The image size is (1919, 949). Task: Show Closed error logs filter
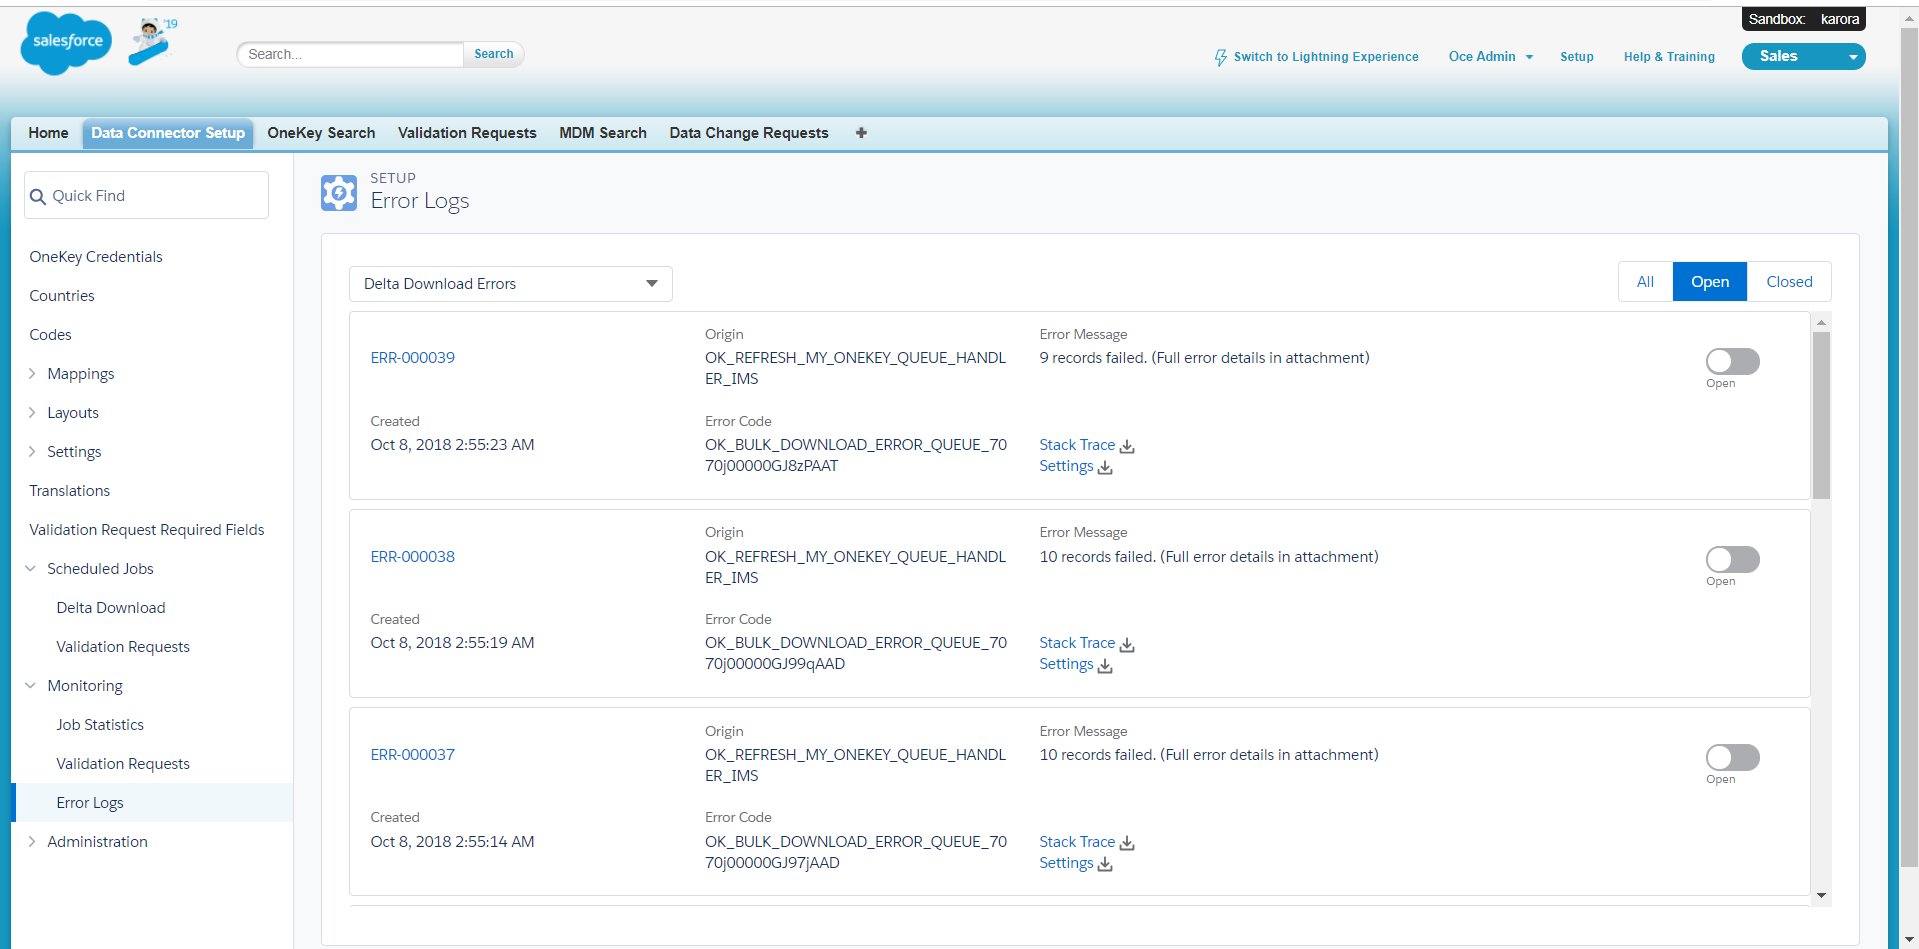click(1788, 282)
